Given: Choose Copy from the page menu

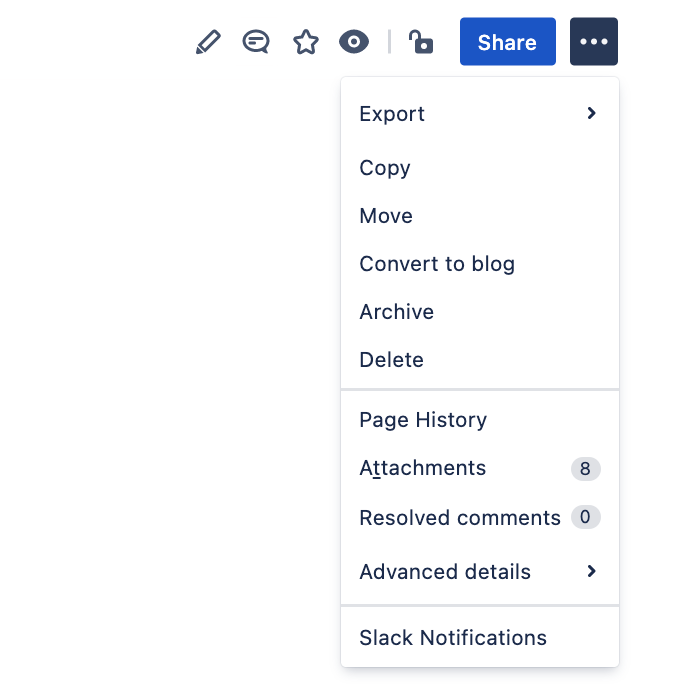Looking at the screenshot, I should click(x=385, y=168).
